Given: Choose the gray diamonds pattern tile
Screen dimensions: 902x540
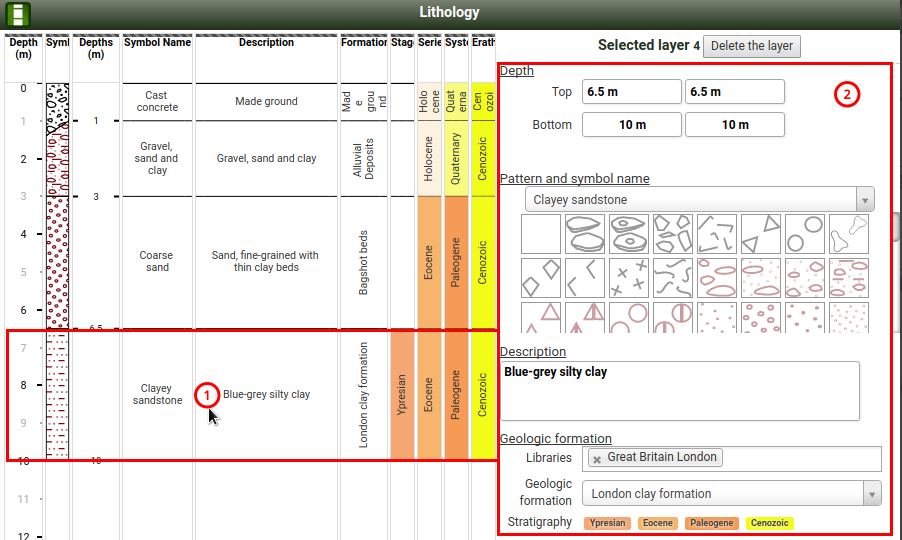Looking at the screenshot, I should (541, 277).
